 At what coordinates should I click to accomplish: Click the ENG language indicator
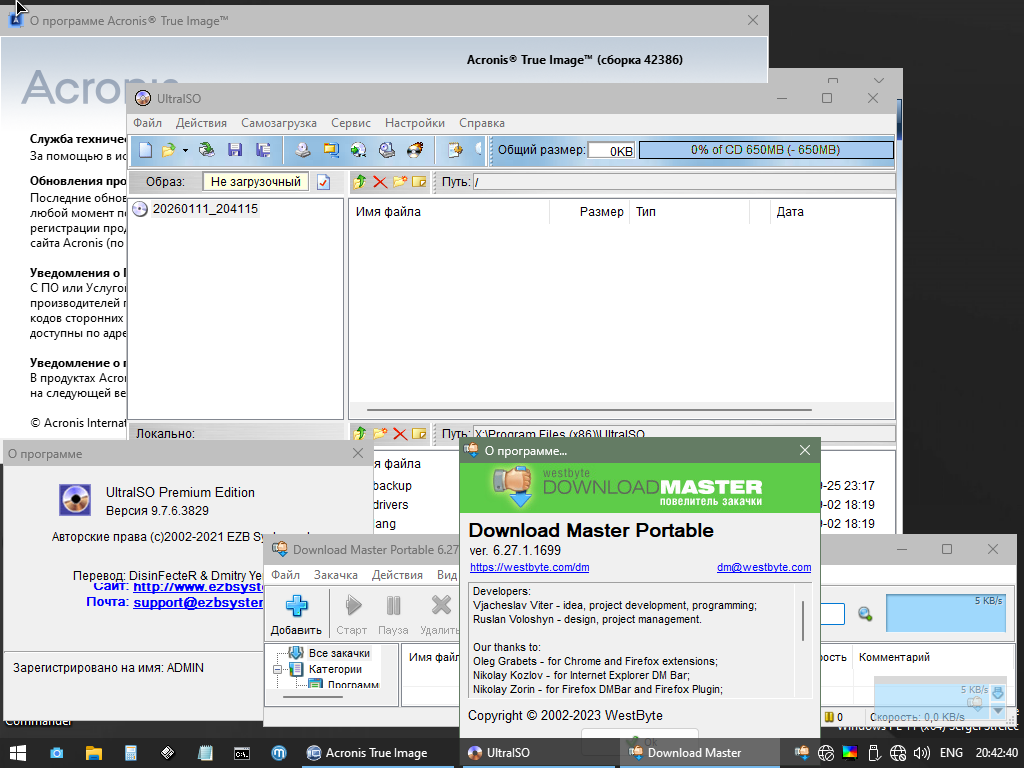[x=951, y=753]
